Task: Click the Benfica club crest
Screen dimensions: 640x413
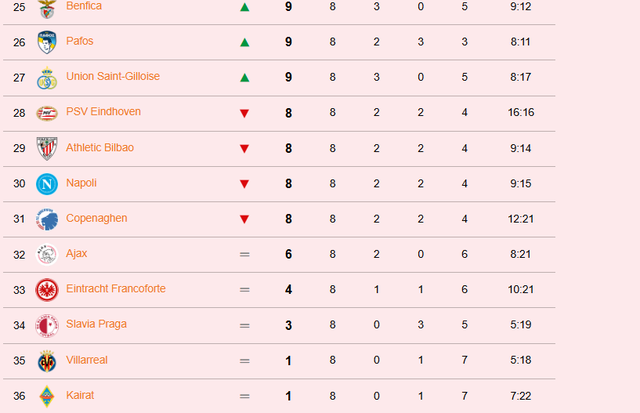Action: tap(47, 9)
